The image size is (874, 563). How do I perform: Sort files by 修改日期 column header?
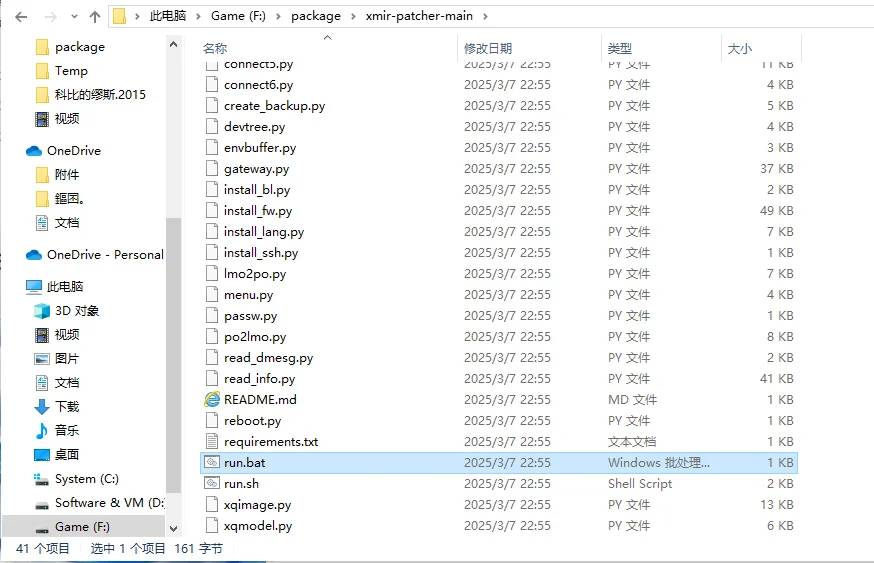(487, 48)
